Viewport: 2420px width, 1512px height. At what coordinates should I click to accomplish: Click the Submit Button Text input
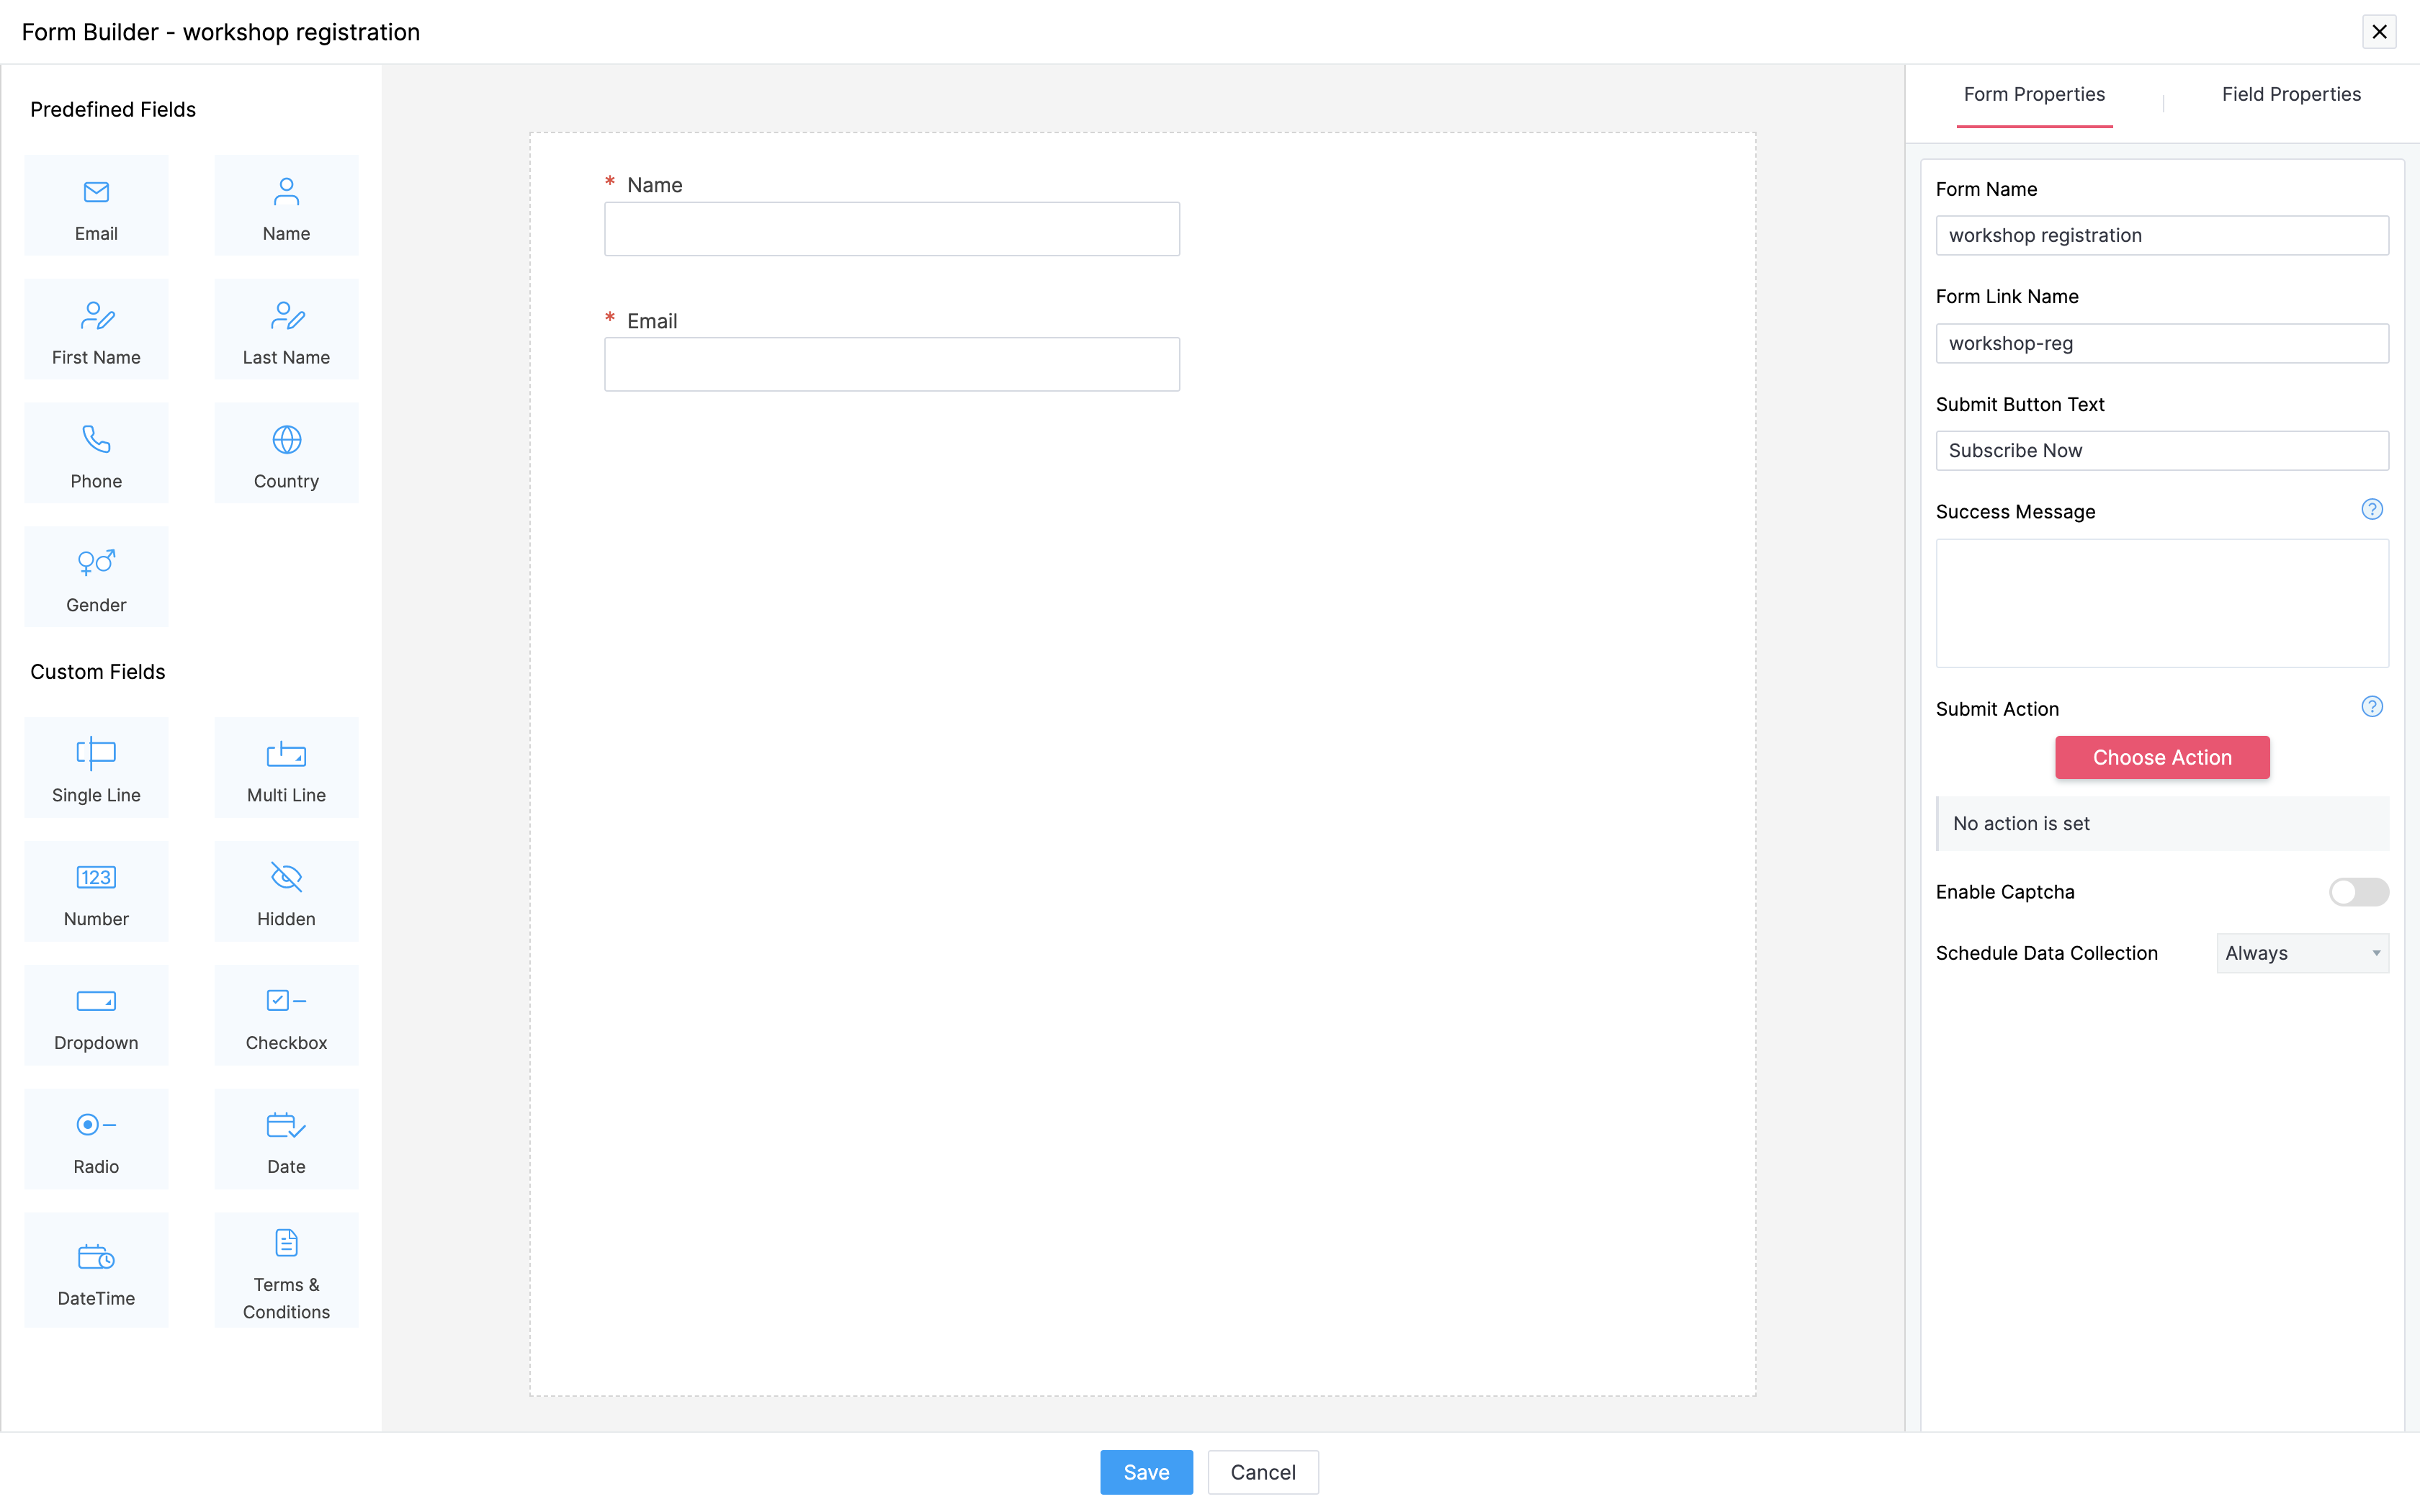2161,451
